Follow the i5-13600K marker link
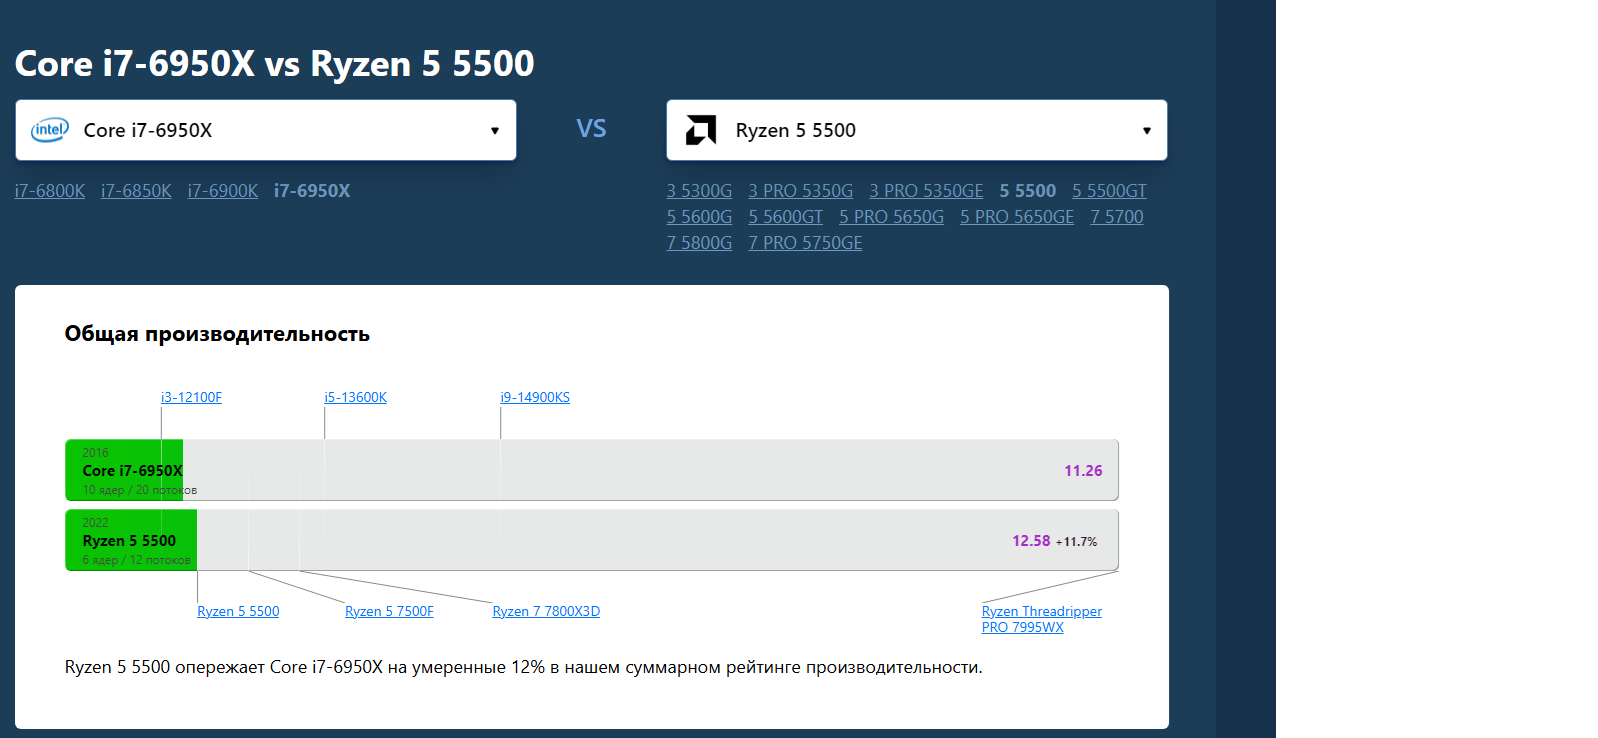This screenshot has width=1598, height=738. coord(355,397)
